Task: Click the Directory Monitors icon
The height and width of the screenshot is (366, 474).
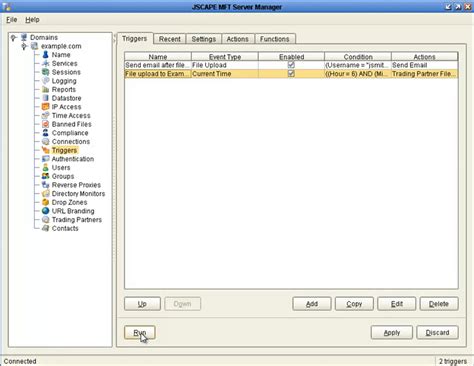Action: (46, 193)
